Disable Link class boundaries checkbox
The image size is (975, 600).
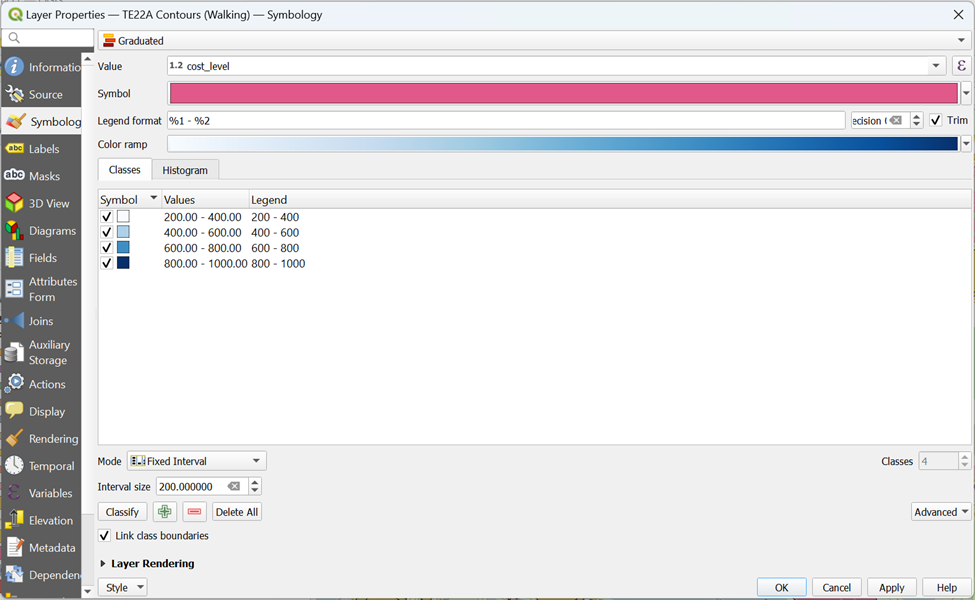pos(105,536)
